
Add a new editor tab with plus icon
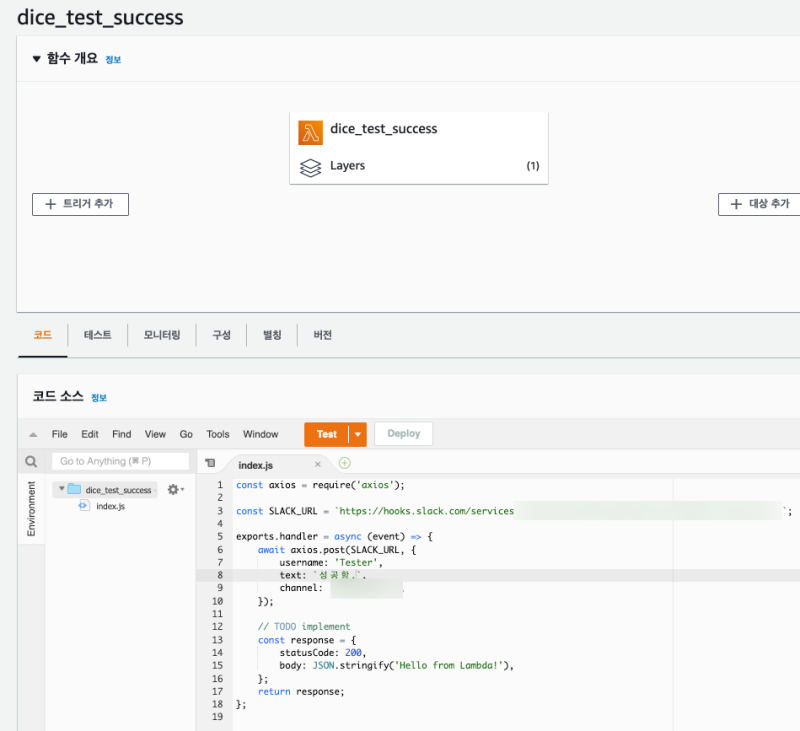pos(345,463)
